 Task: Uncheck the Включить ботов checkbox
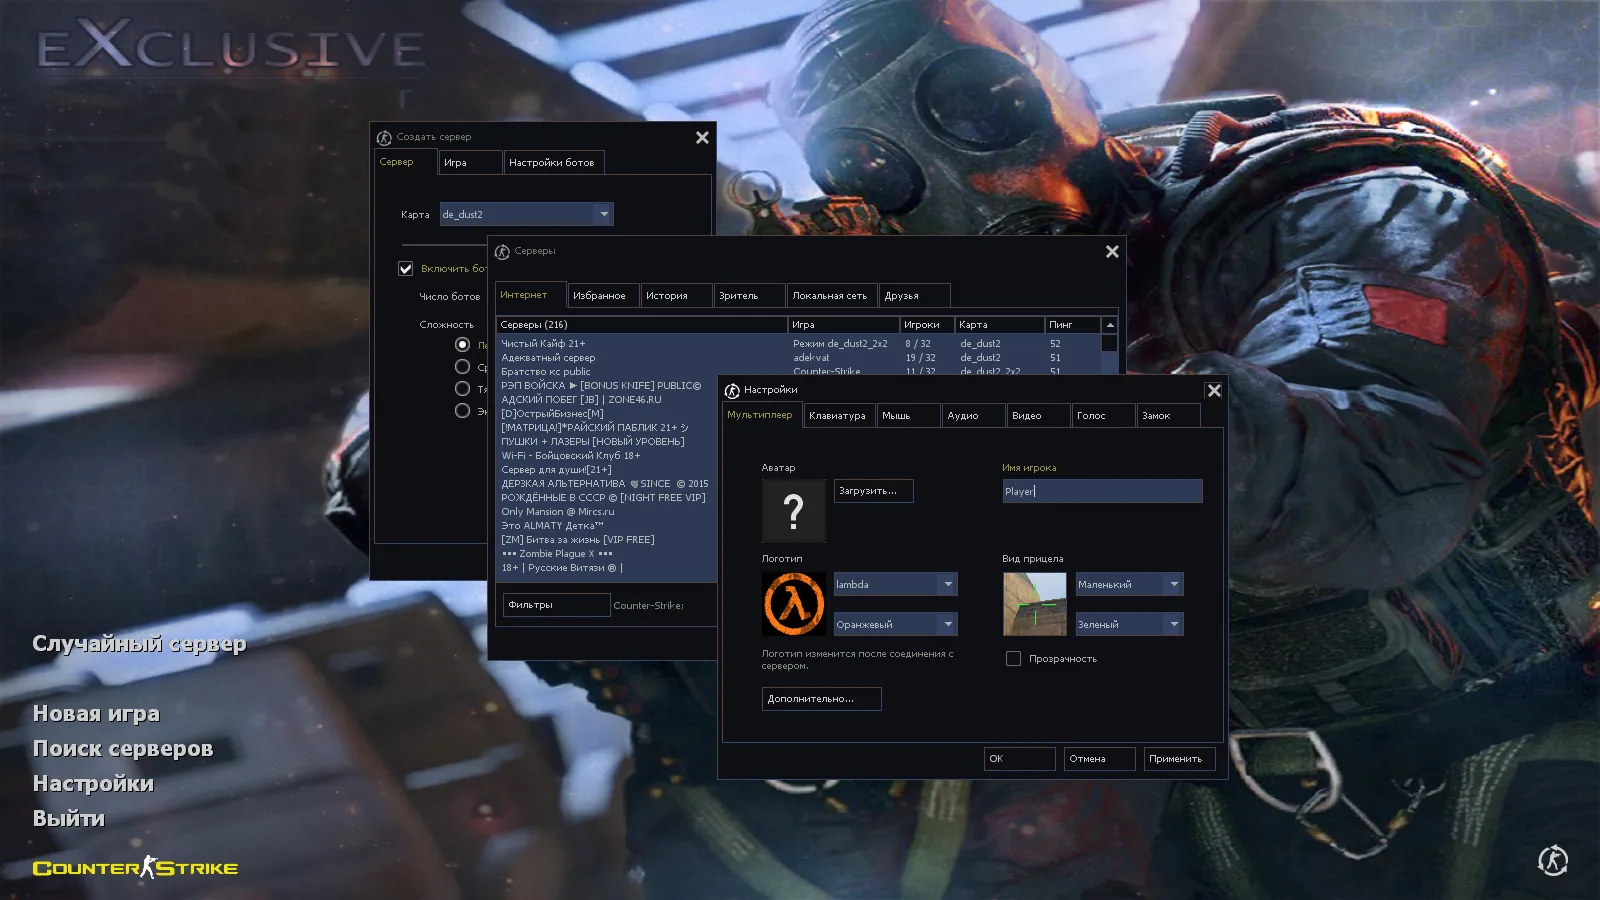point(405,268)
